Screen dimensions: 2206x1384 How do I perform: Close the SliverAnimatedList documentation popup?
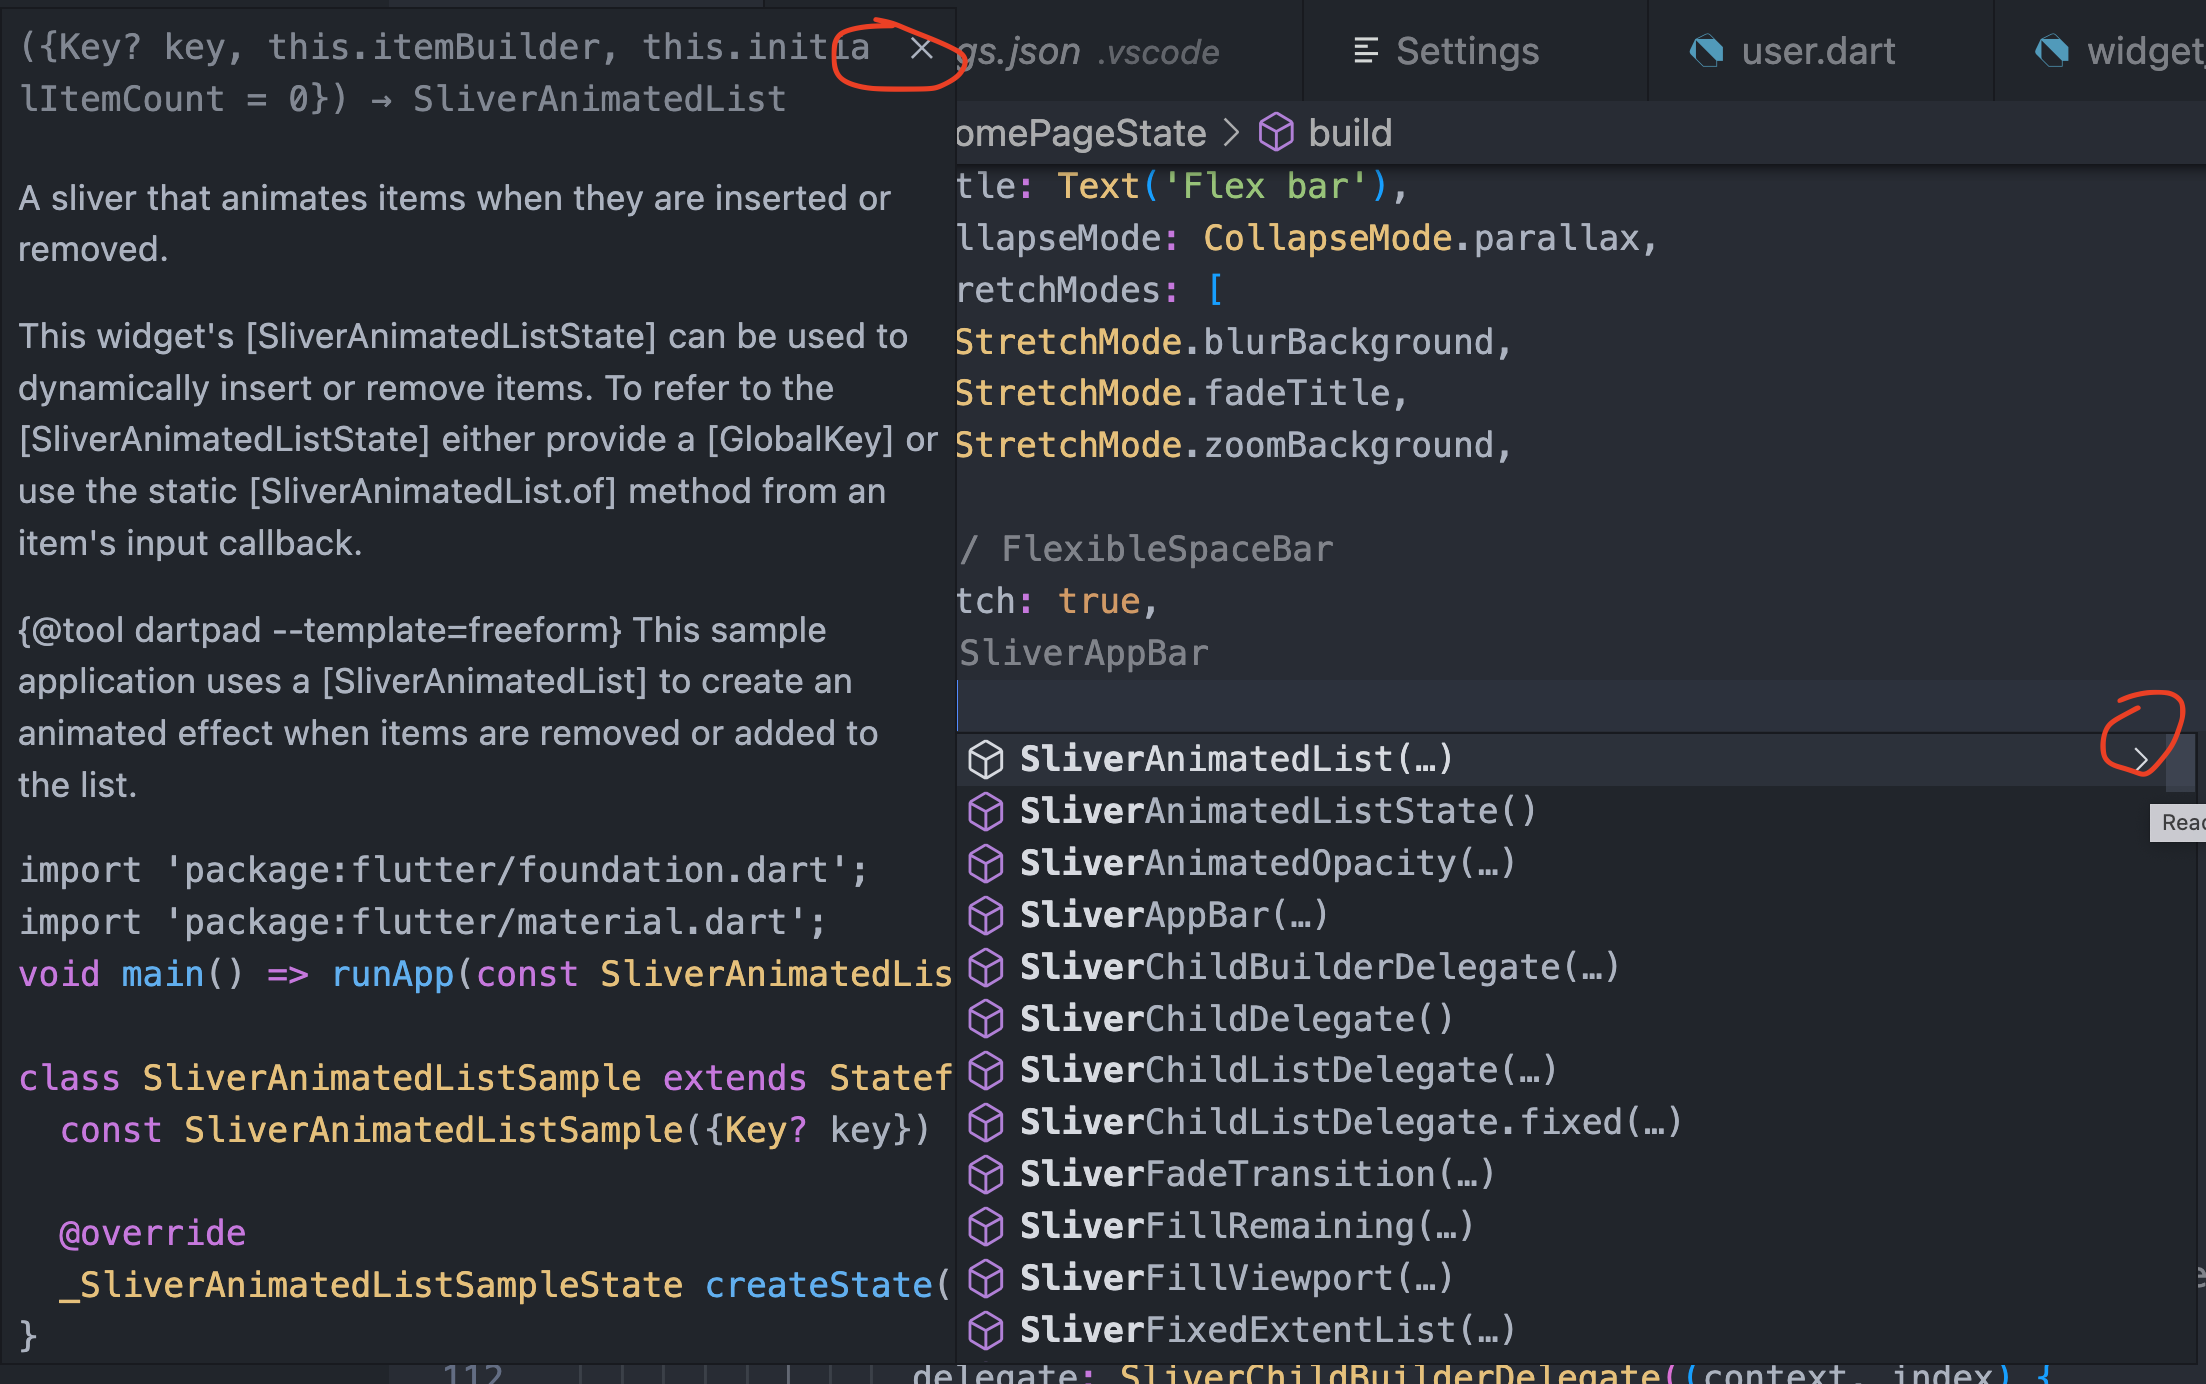click(x=921, y=48)
